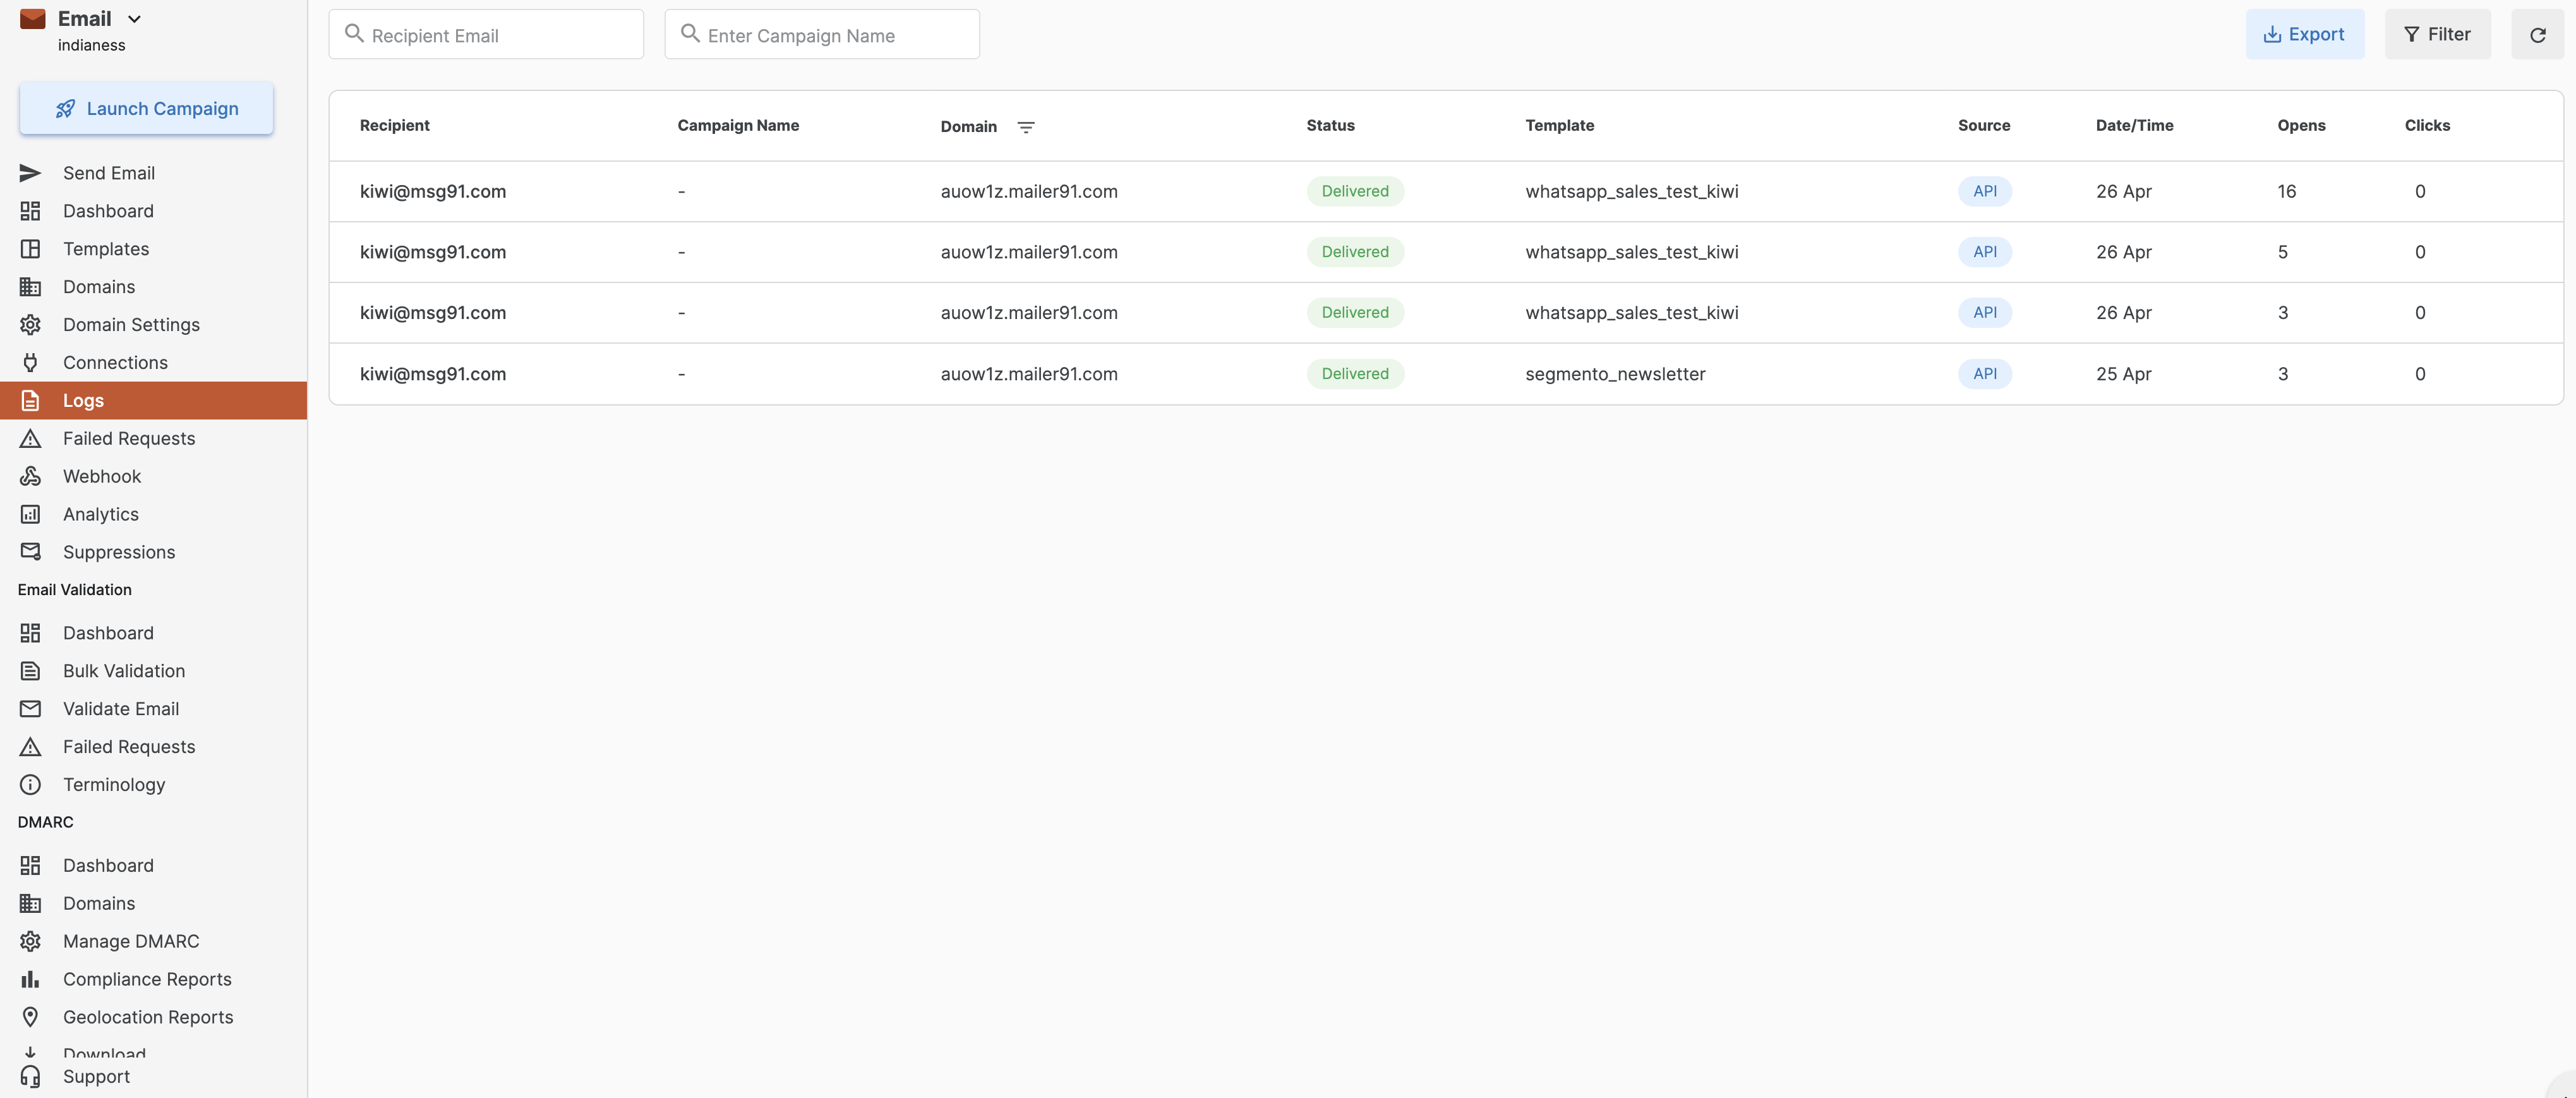Image resolution: width=2576 pixels, height=1098 pixels.
Task: Click auow1z.mailer91.com in 16-opens row
Action: point(1029,192)
